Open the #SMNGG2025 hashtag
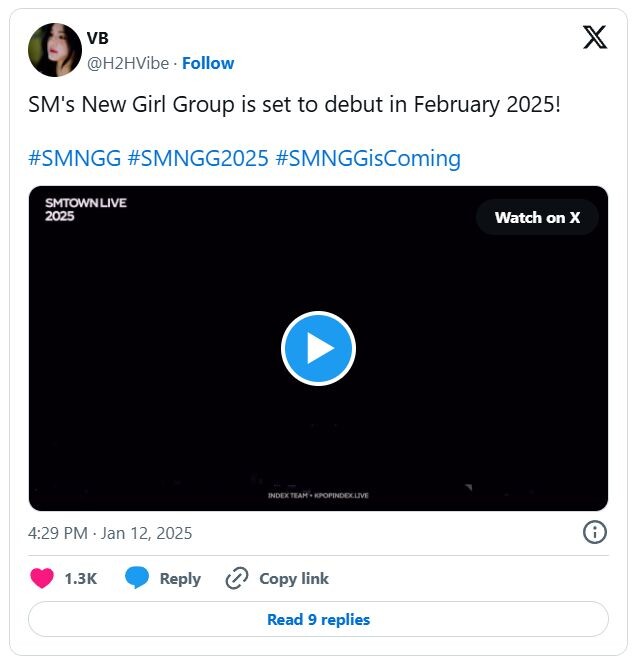This screenshot has height=667, width=639. pos(198,158)
